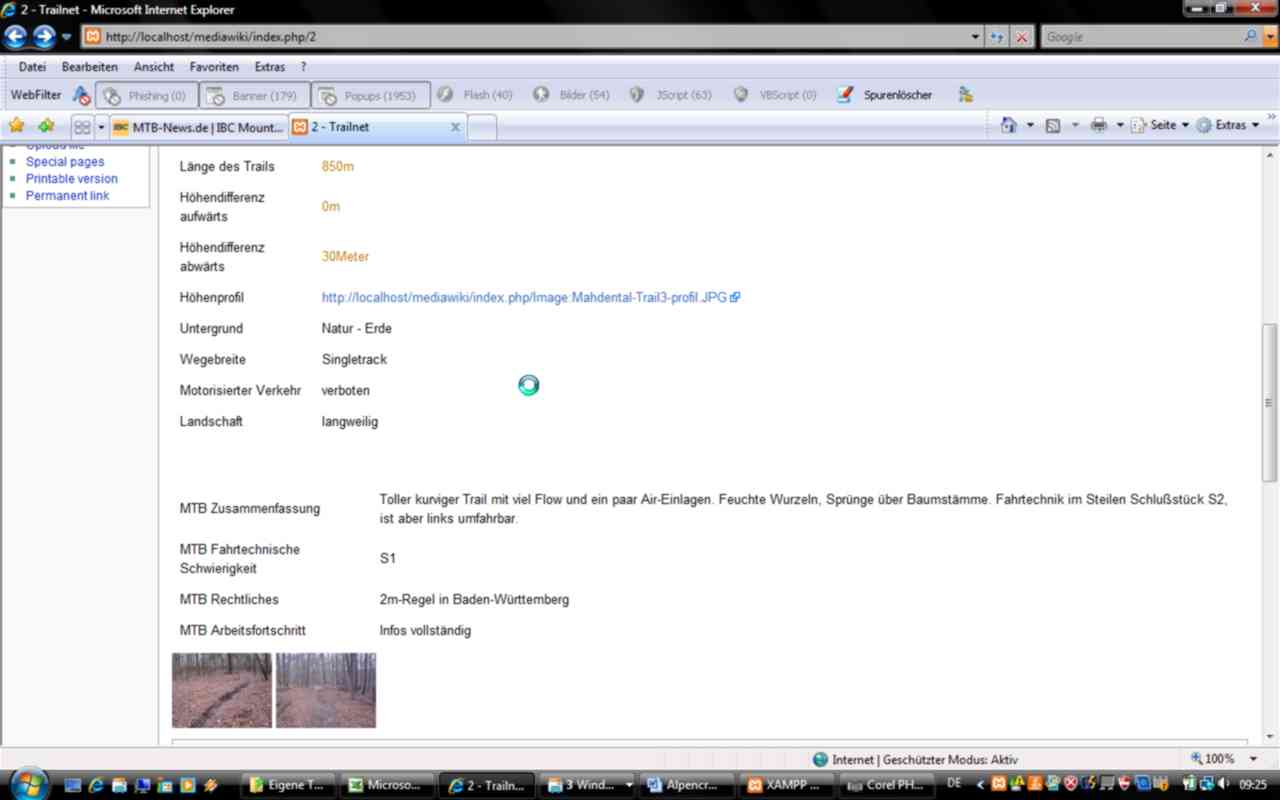Switch to the MTB-News.de tab

coord(197,127)
